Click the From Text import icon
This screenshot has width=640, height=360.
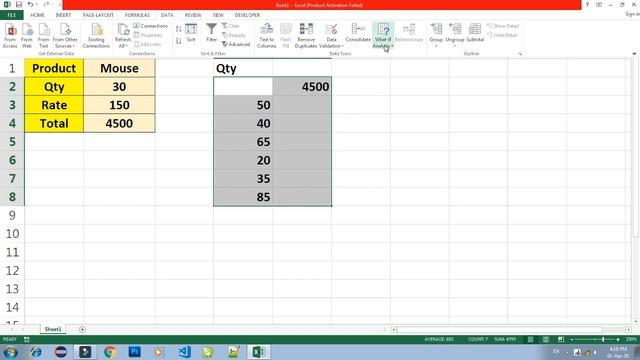tap(44, 36)
